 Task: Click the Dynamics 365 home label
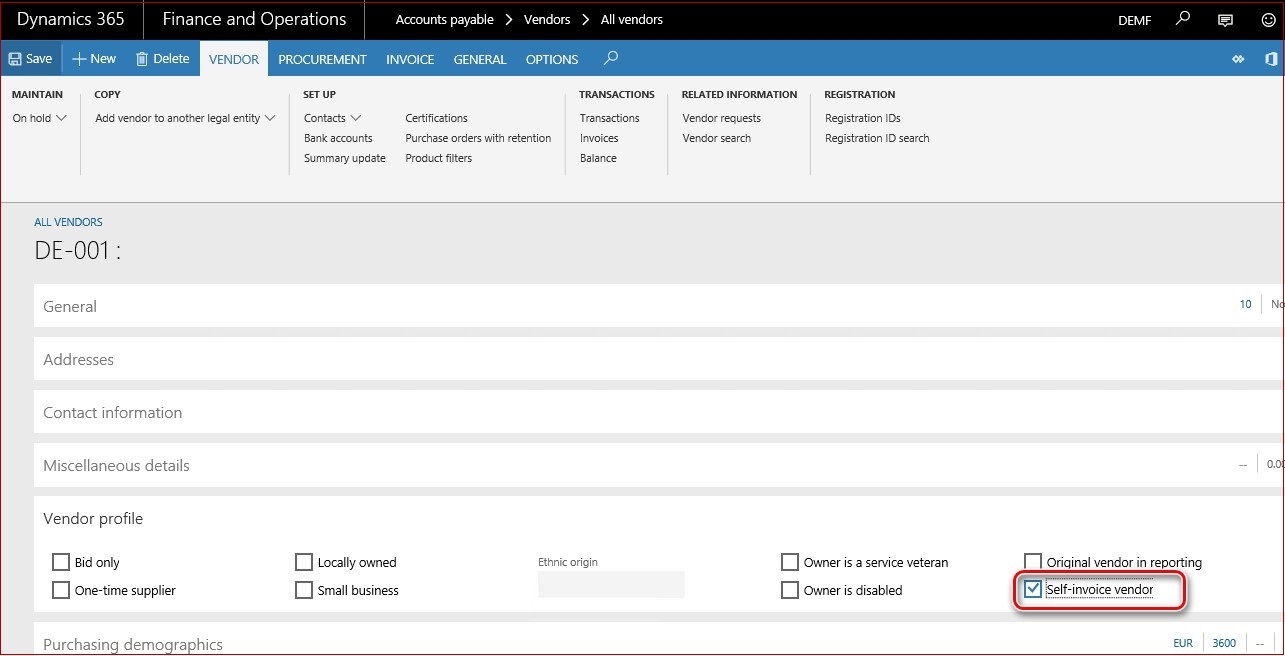click(71, 19)
